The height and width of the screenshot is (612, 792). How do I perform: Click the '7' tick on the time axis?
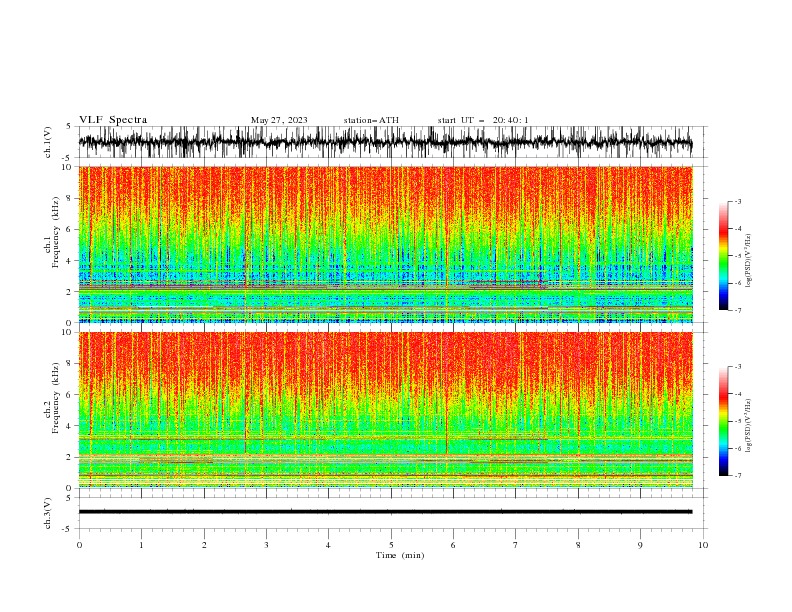point(516,545)
